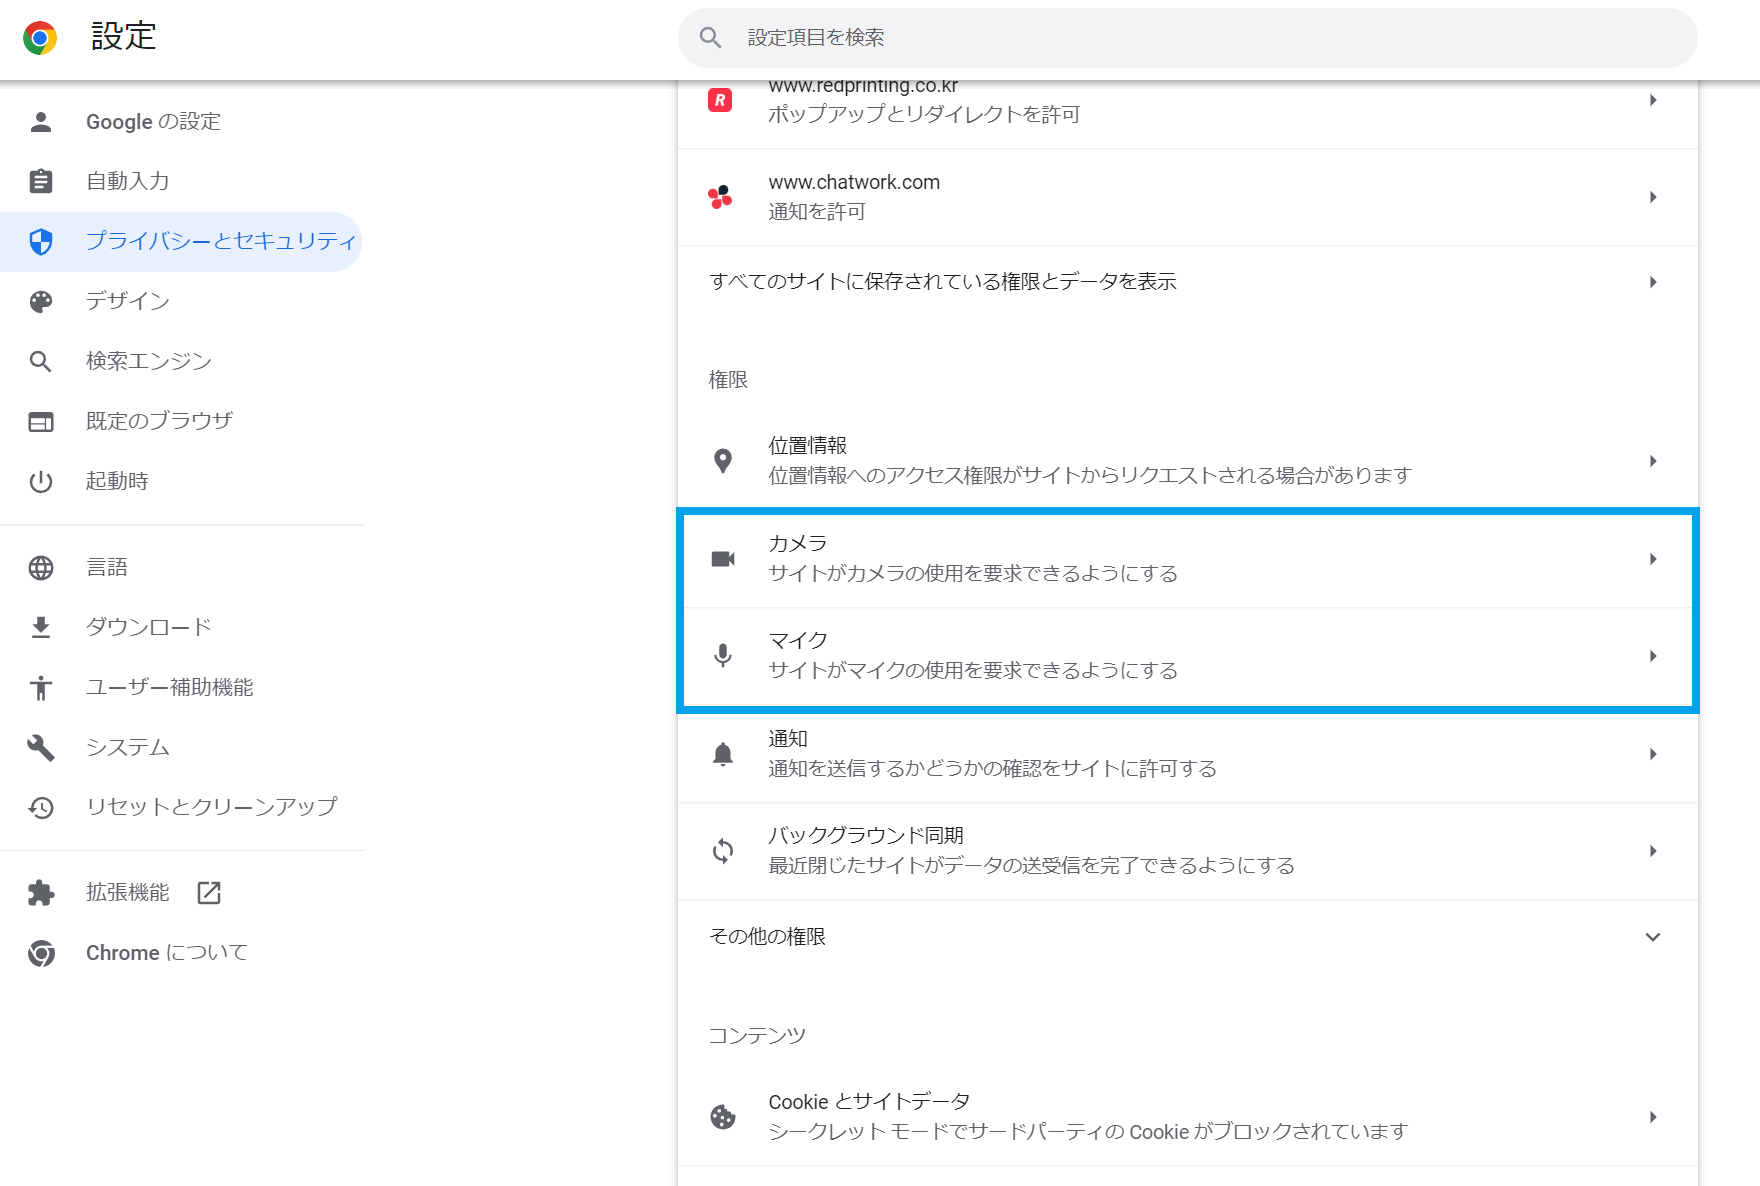This screenshot has width=1760, height=1186.
Task: Click the www.chatwork.com favicon
Action: [x=721, y=197]
